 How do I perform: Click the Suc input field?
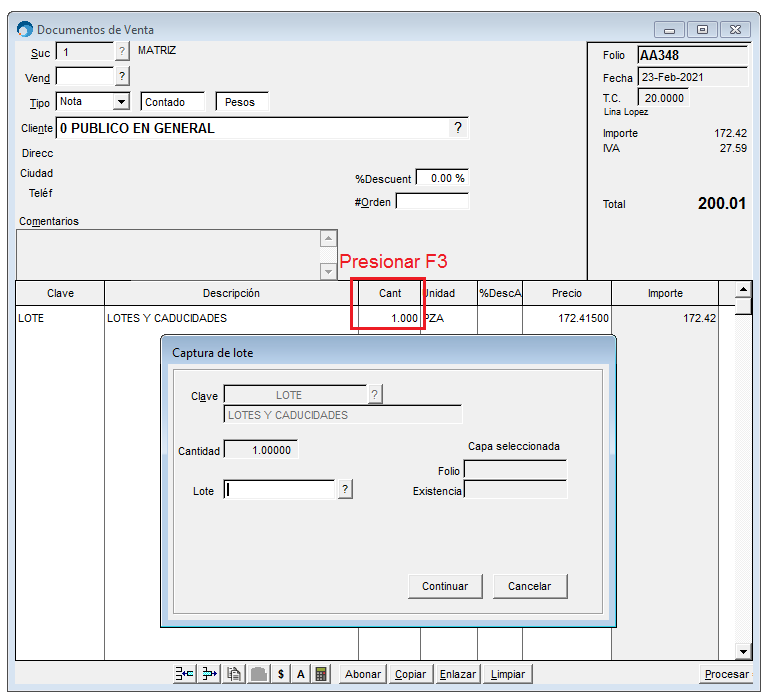coord(85,52)
